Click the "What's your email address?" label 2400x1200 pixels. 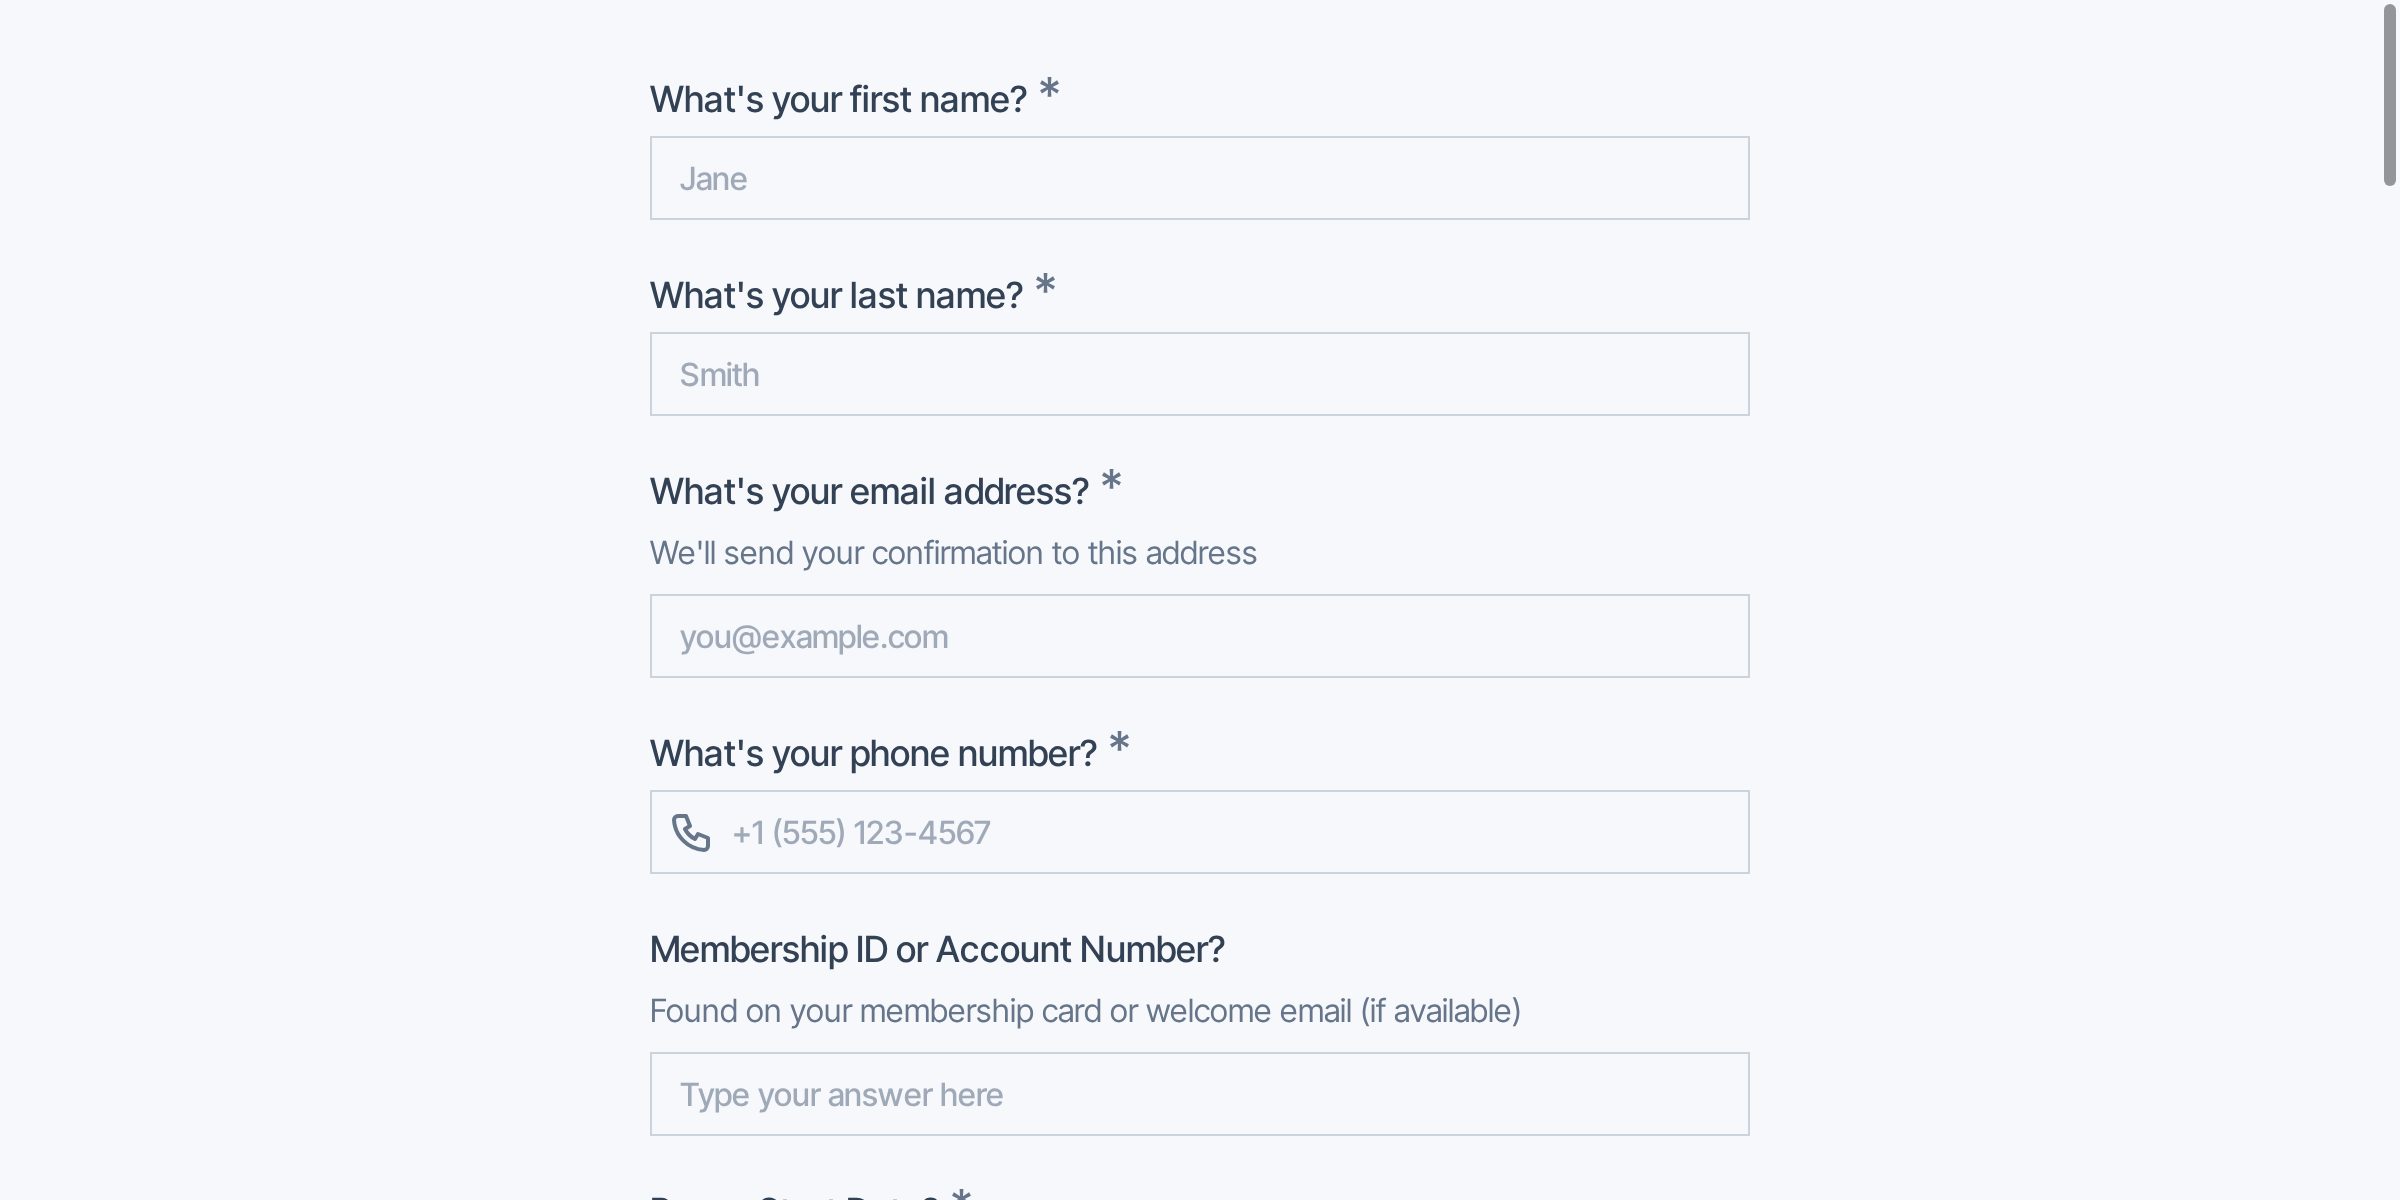869,492
